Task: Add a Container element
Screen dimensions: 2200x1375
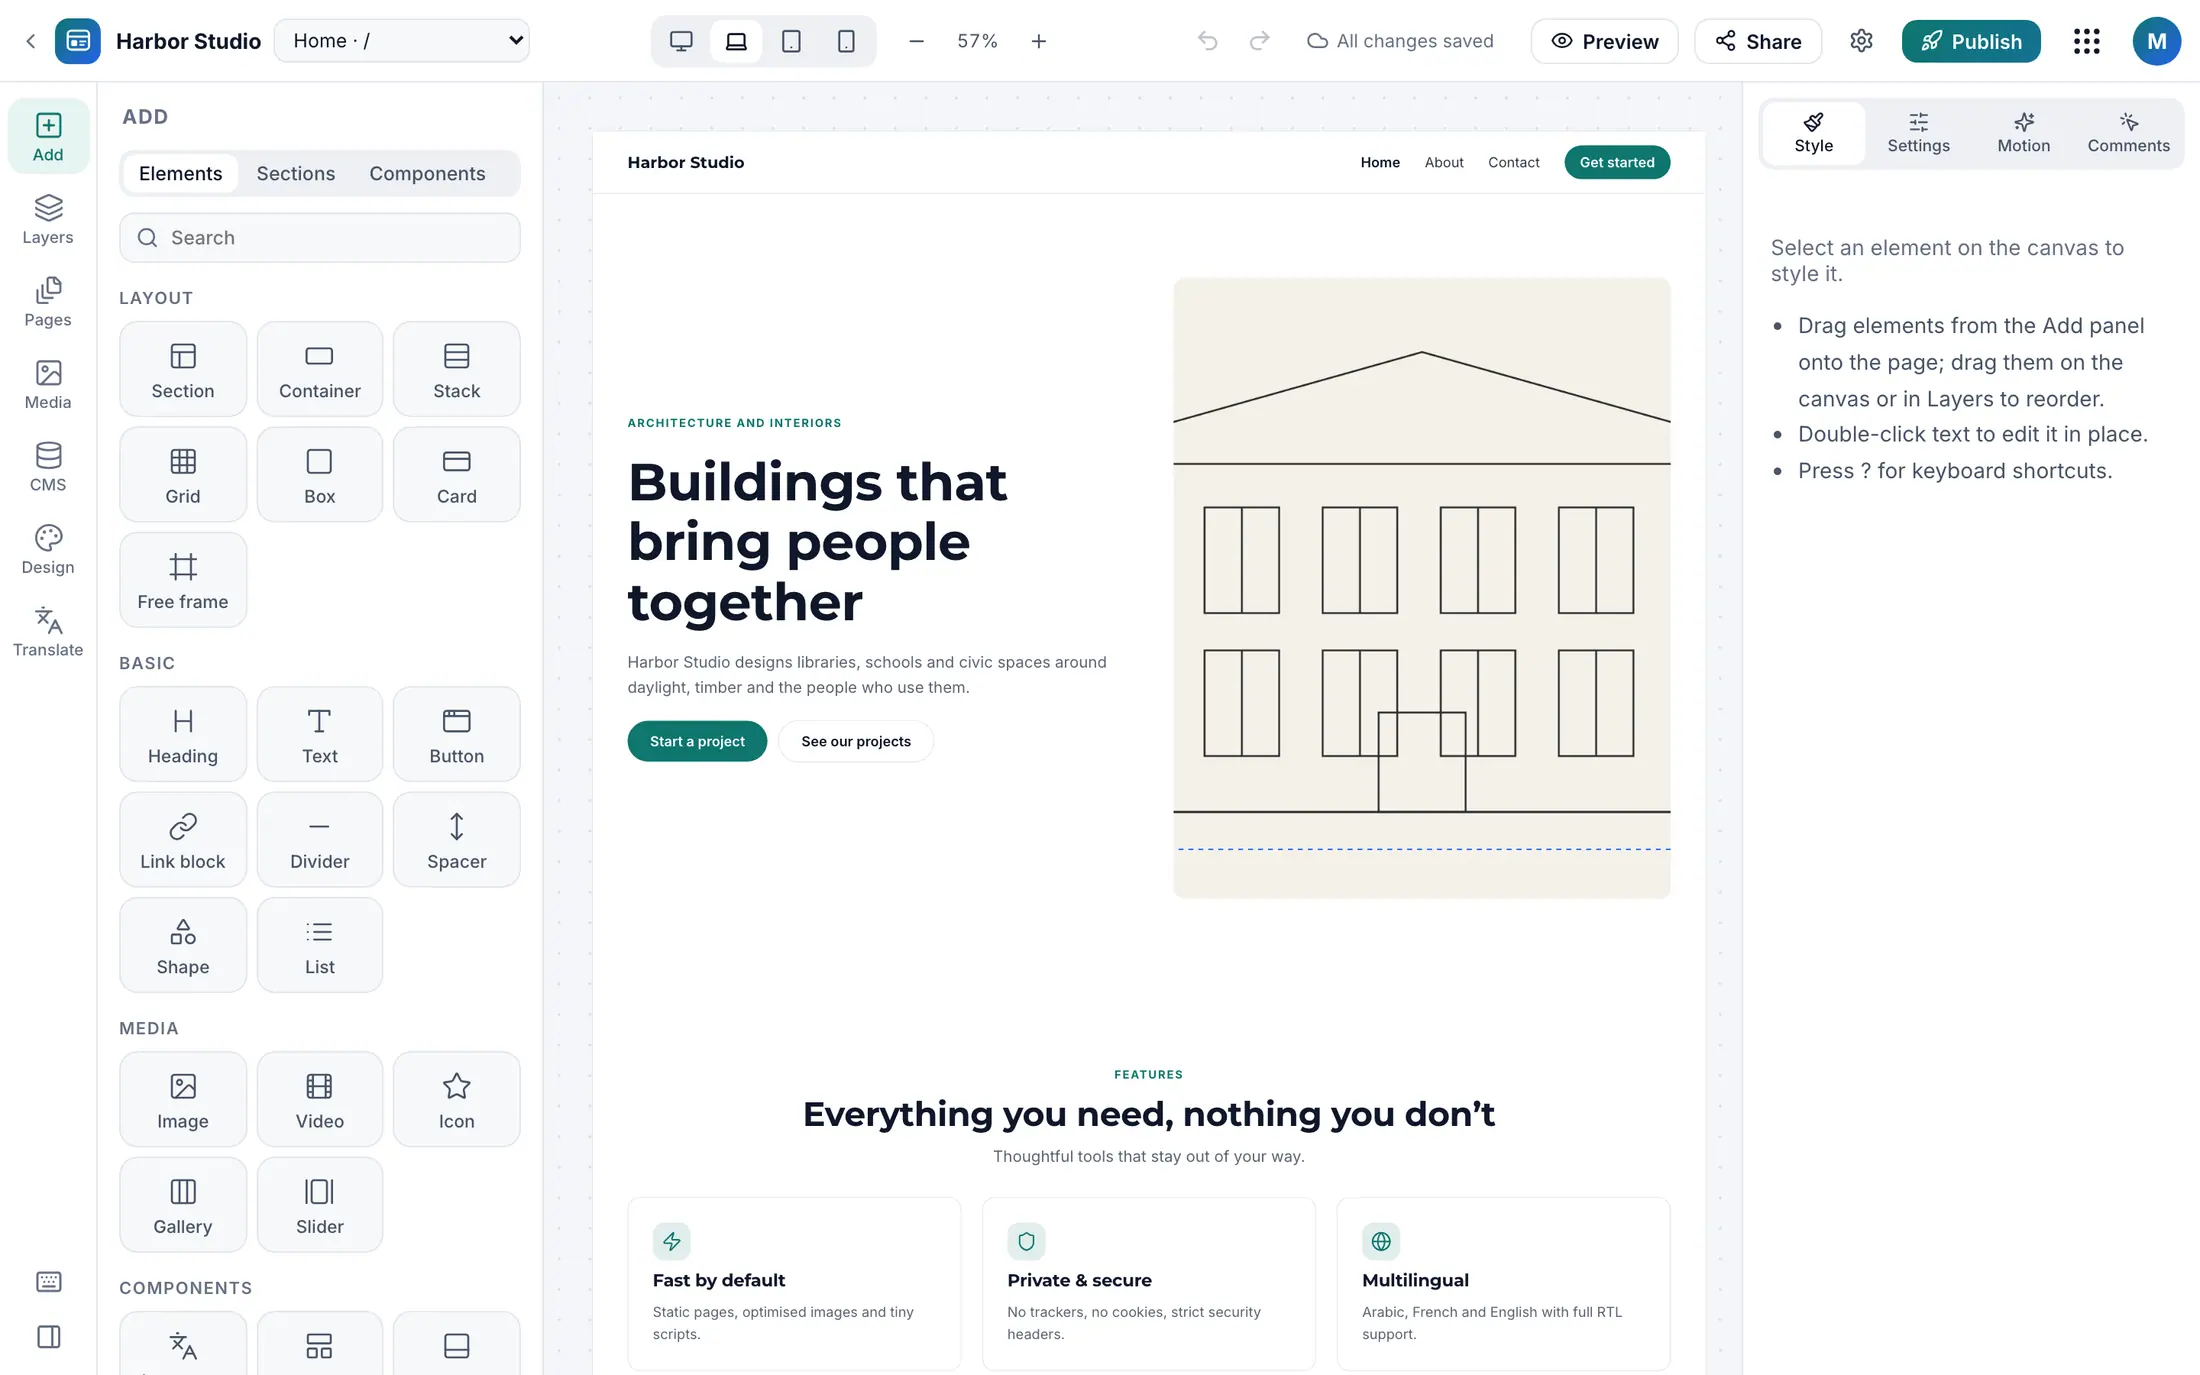Action: (320, 369)
